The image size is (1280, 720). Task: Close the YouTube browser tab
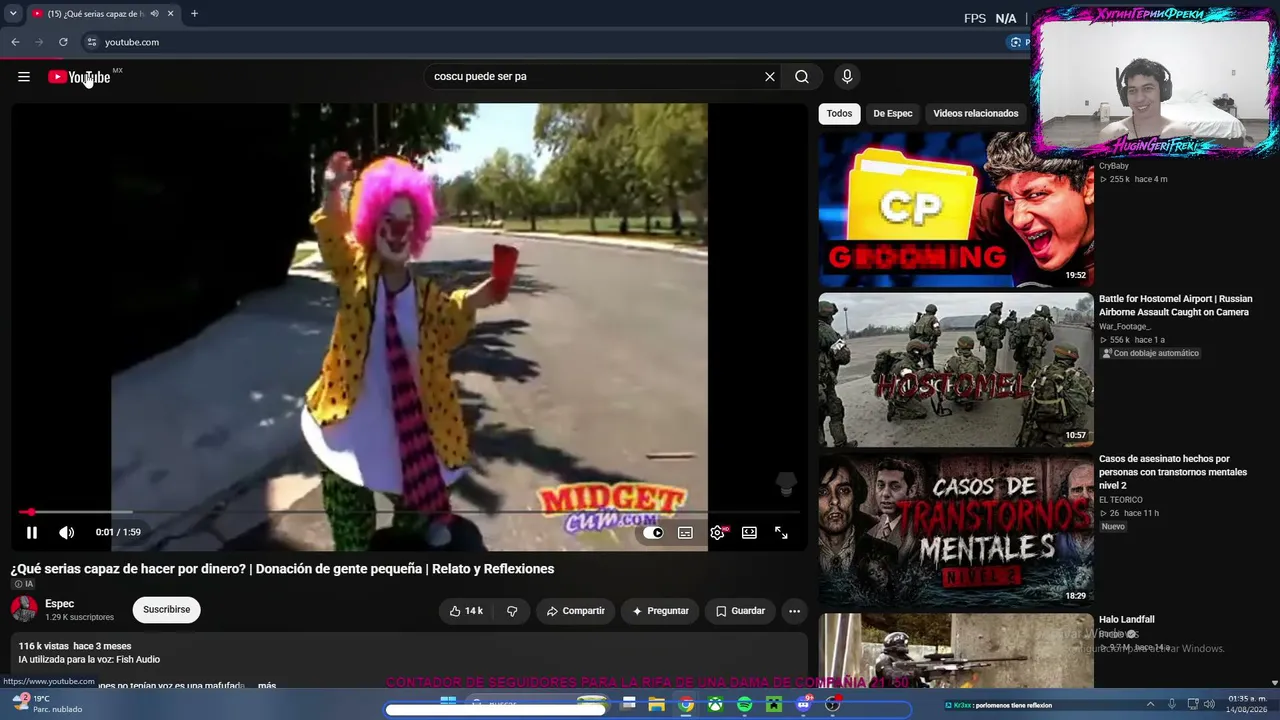(170, 14)
